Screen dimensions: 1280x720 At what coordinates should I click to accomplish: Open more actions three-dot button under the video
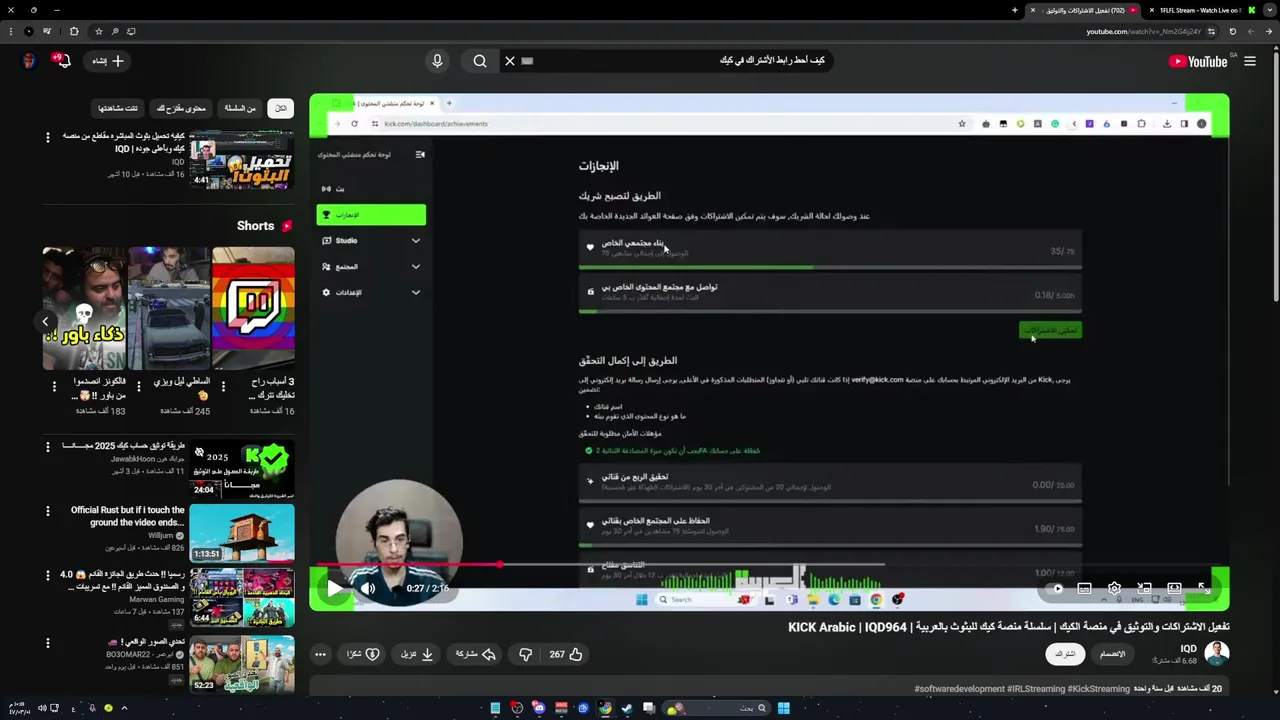point(320,654)
